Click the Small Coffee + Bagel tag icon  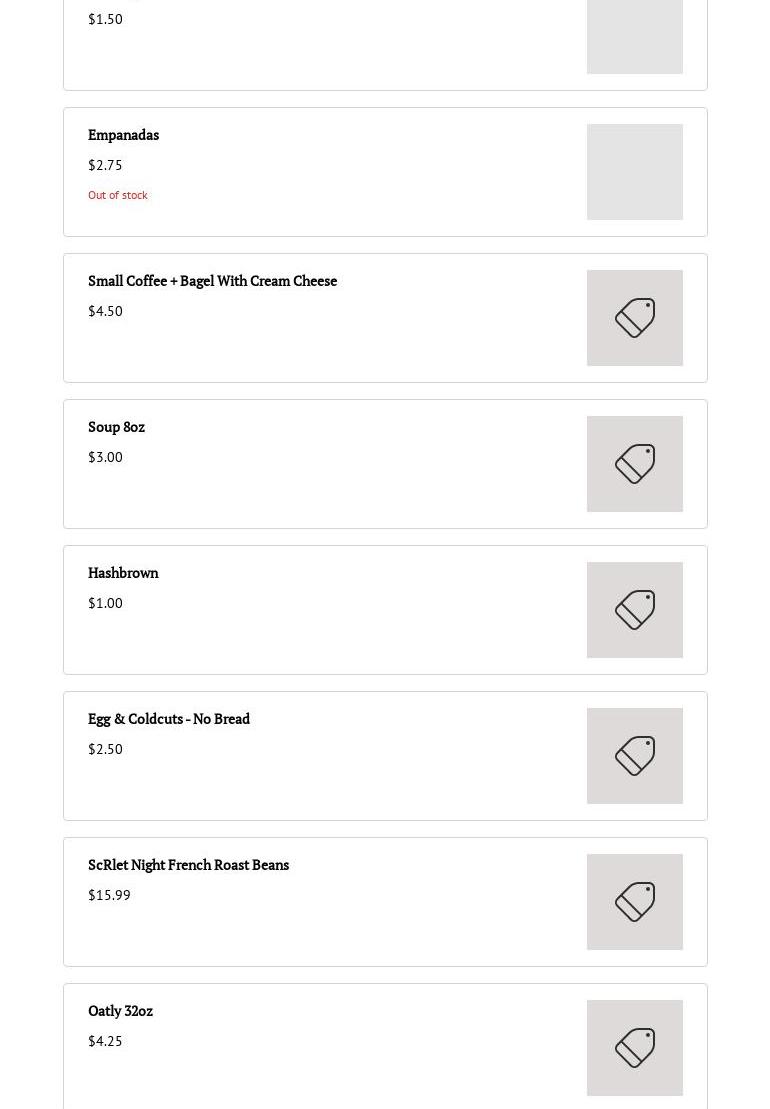tap(635, 318)
